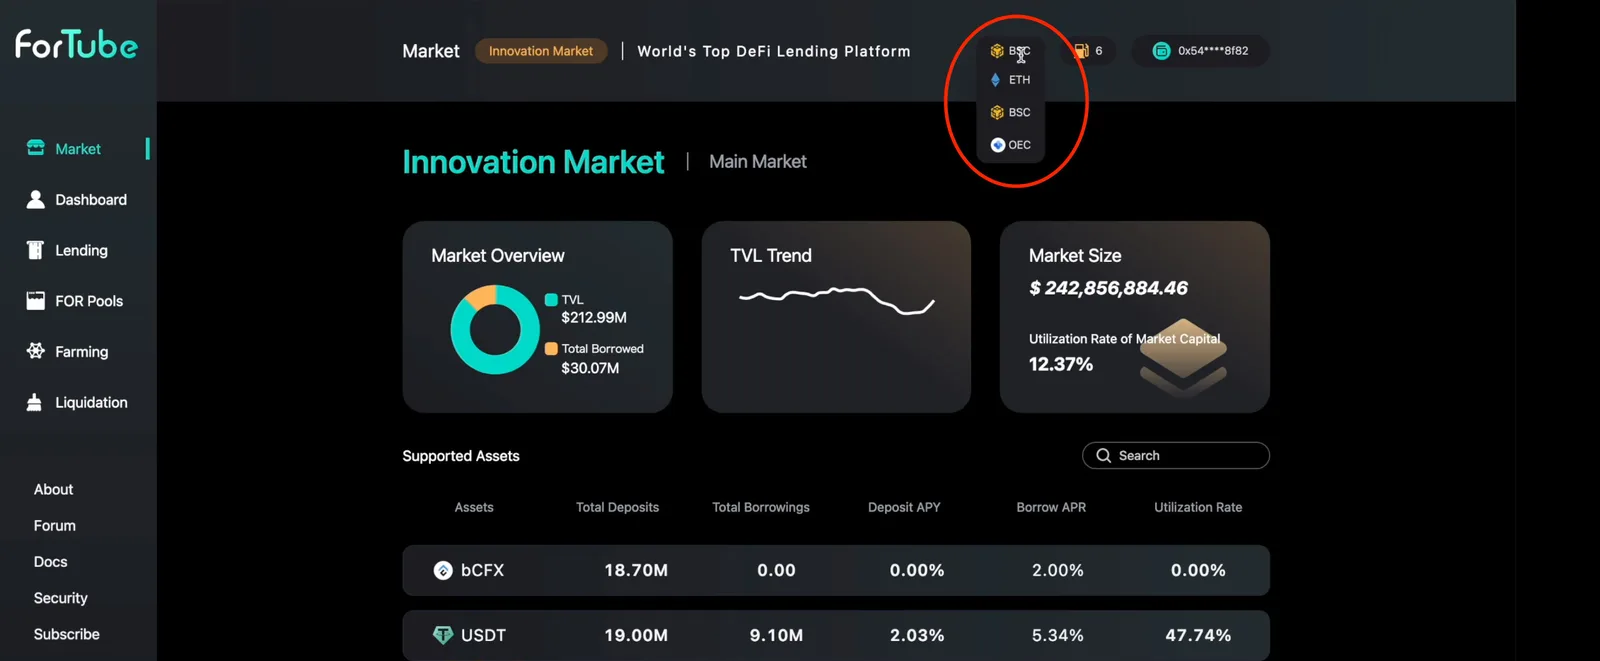Click the TVL Trend line chart

[x=837, y=299]
